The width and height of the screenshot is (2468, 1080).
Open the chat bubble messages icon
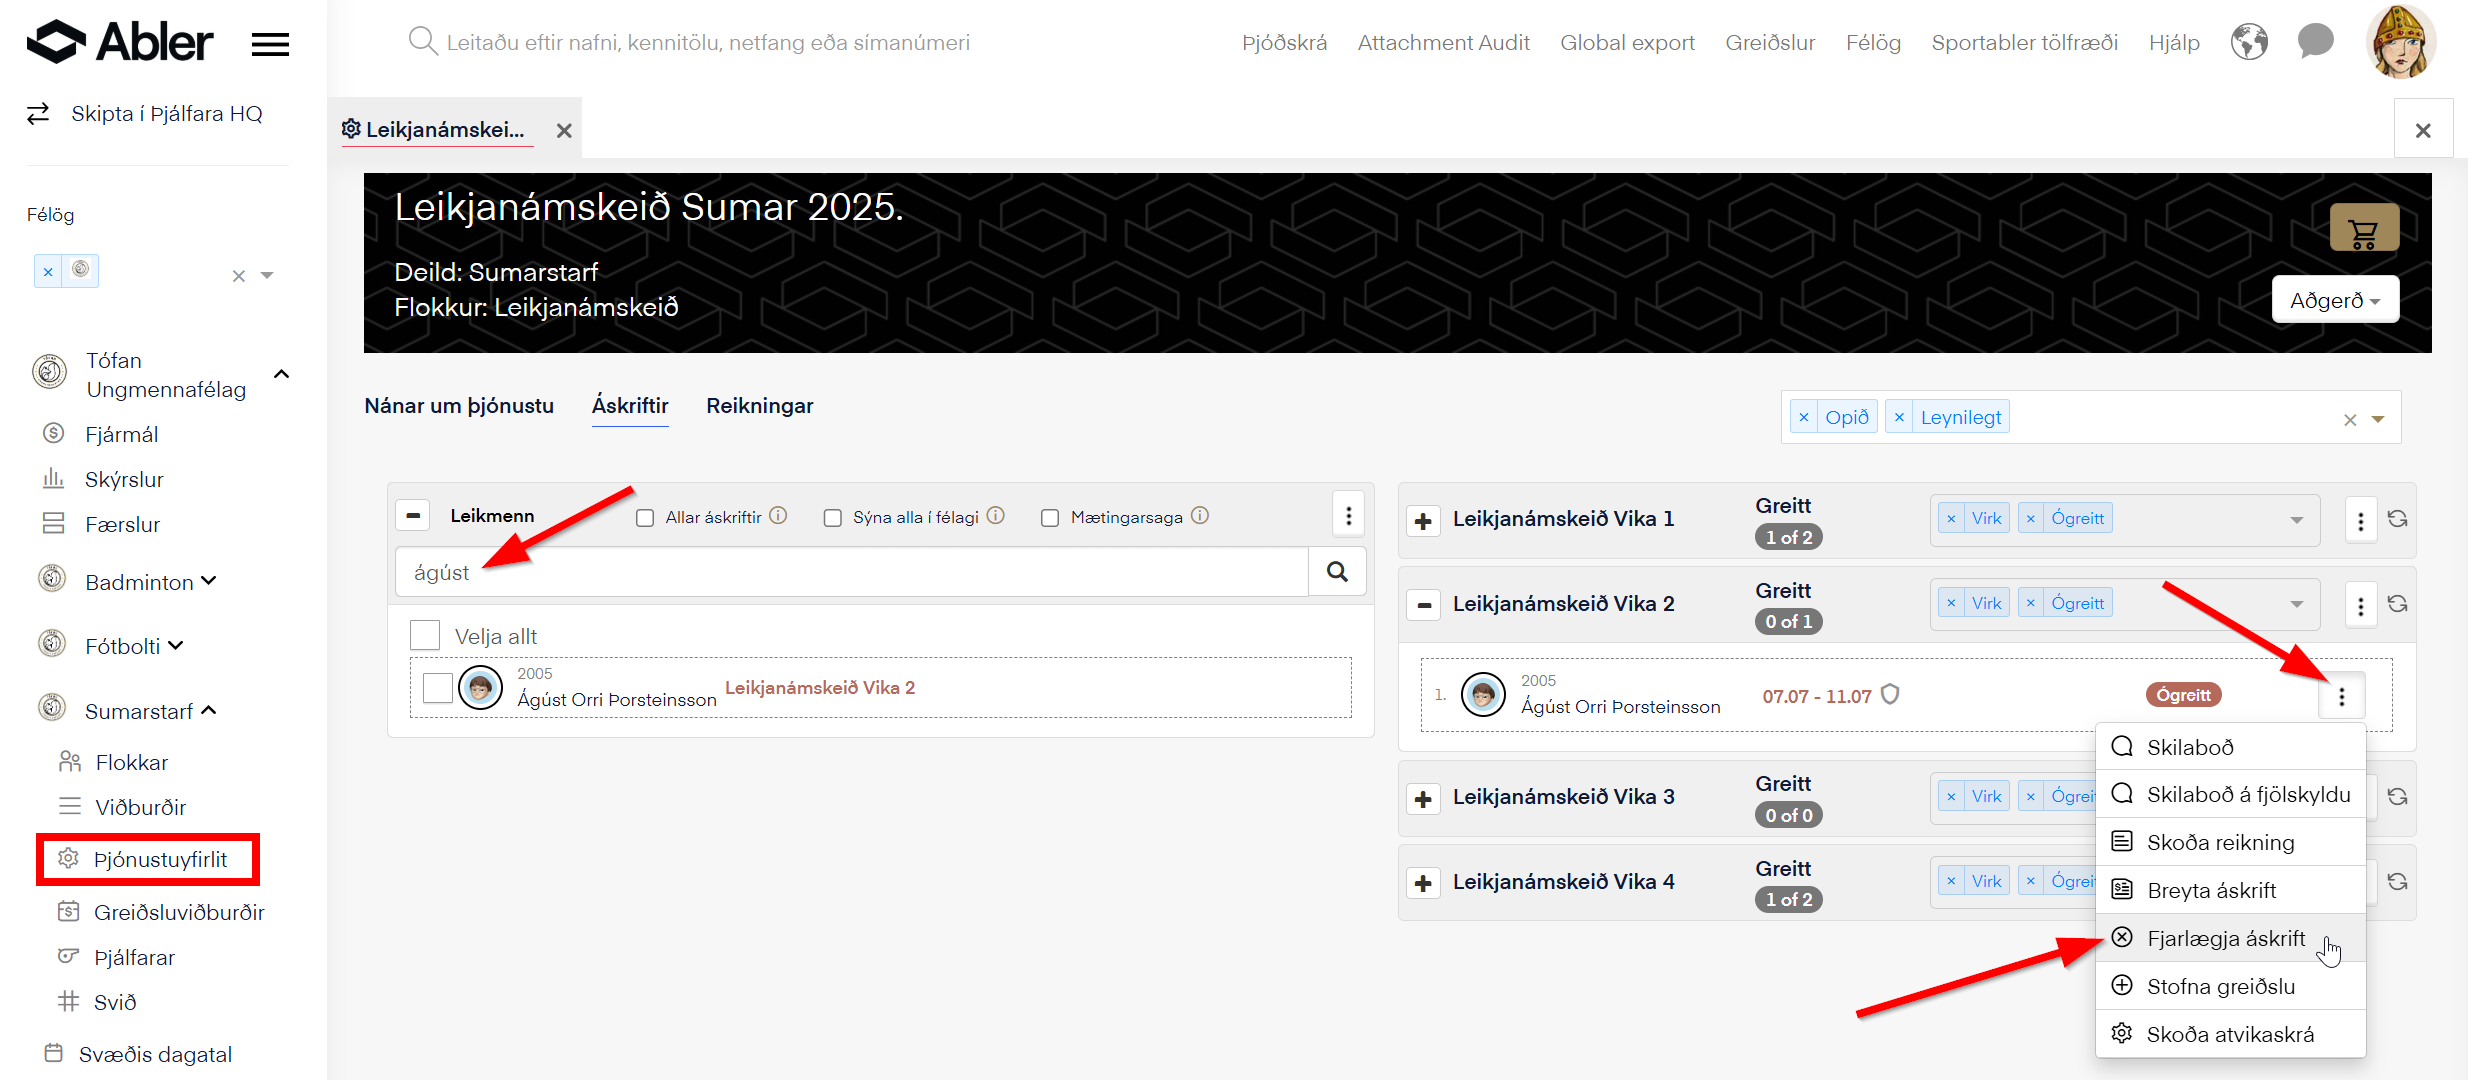tap(2315, 42)
